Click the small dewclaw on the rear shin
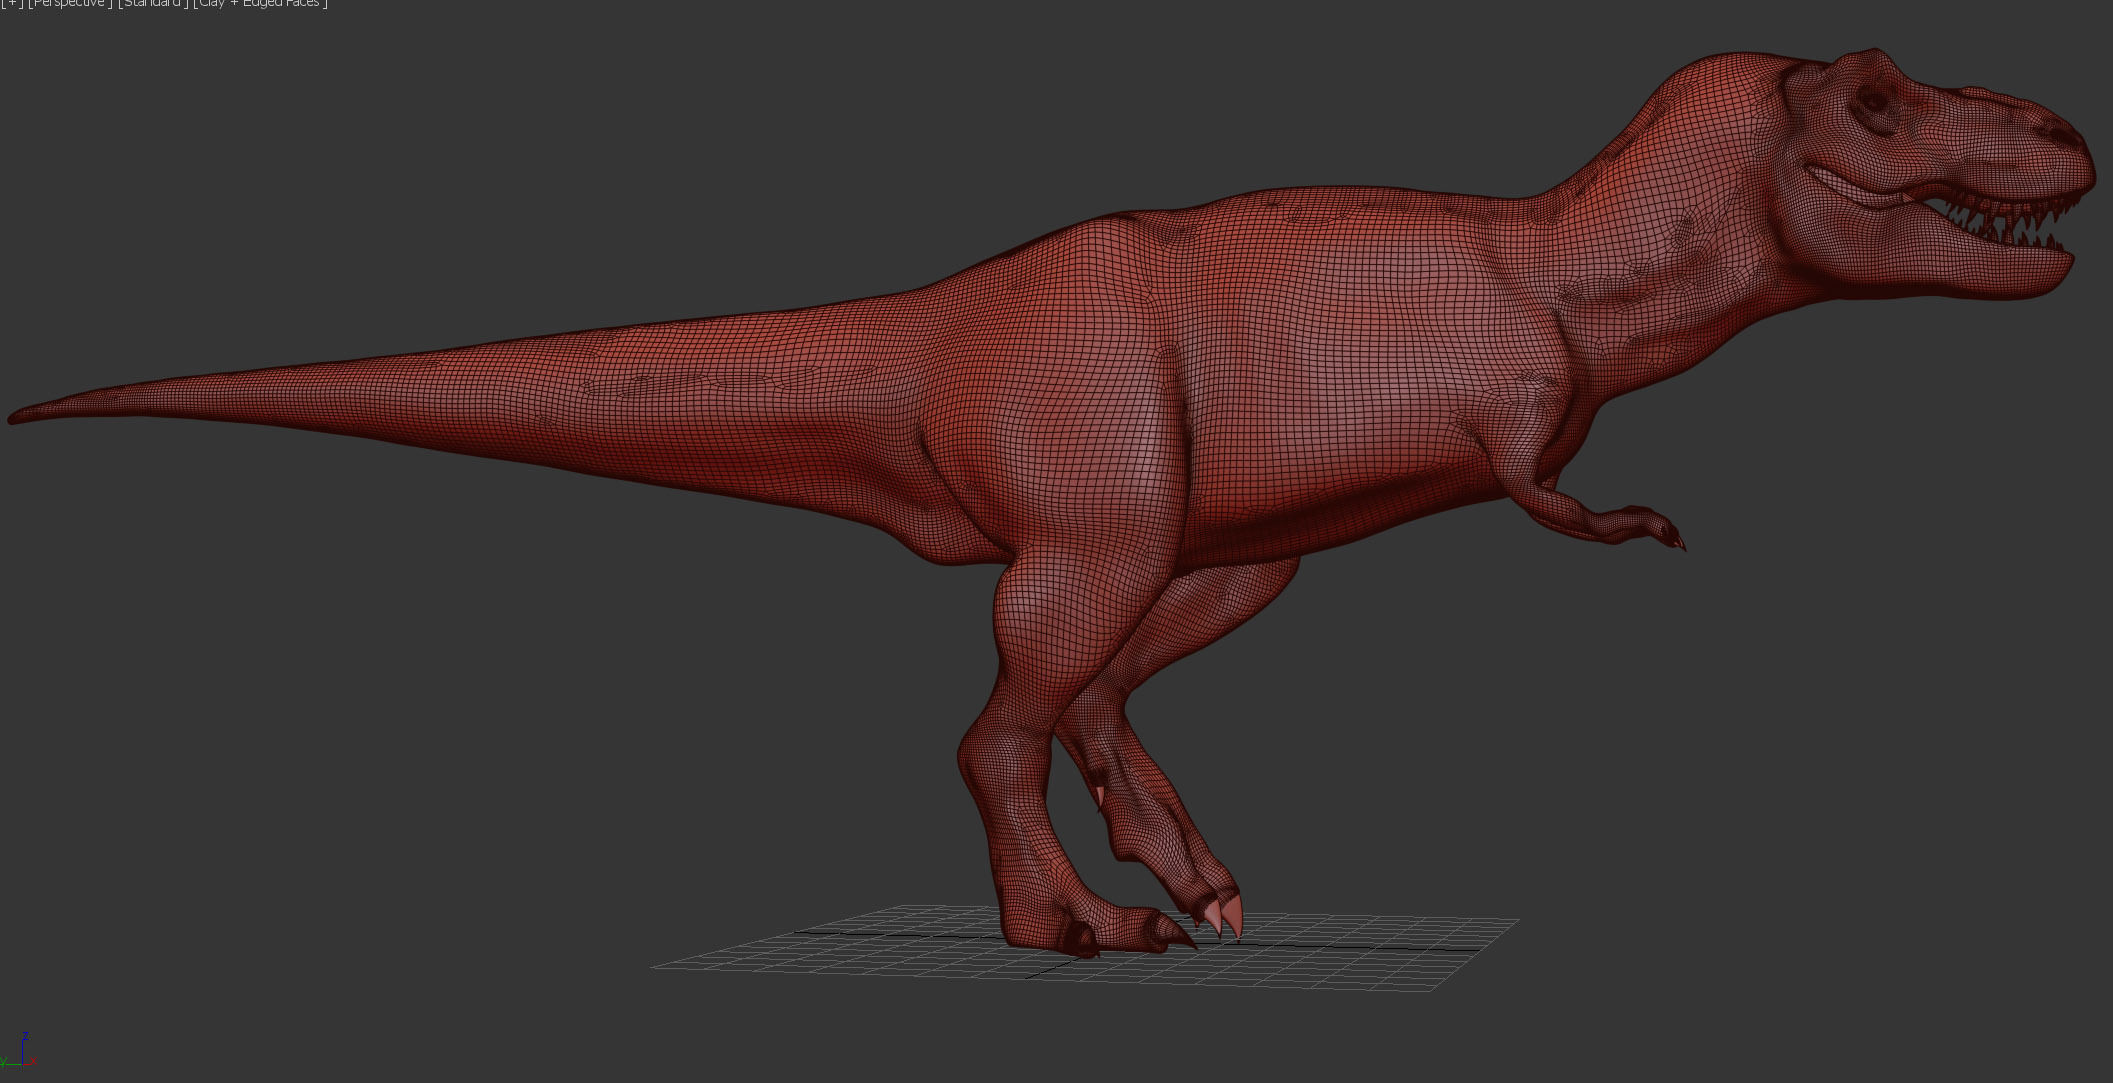 click(x=1100, y=796)
